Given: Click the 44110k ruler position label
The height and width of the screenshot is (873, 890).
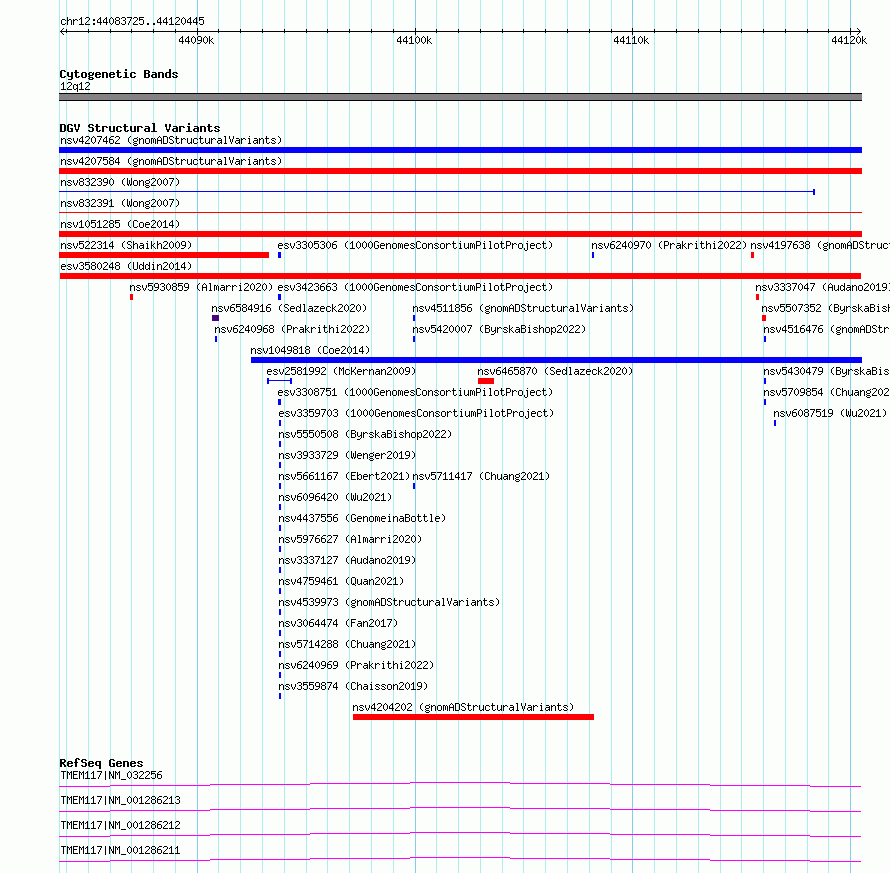Looking at the screenshot, I should 631,40.
